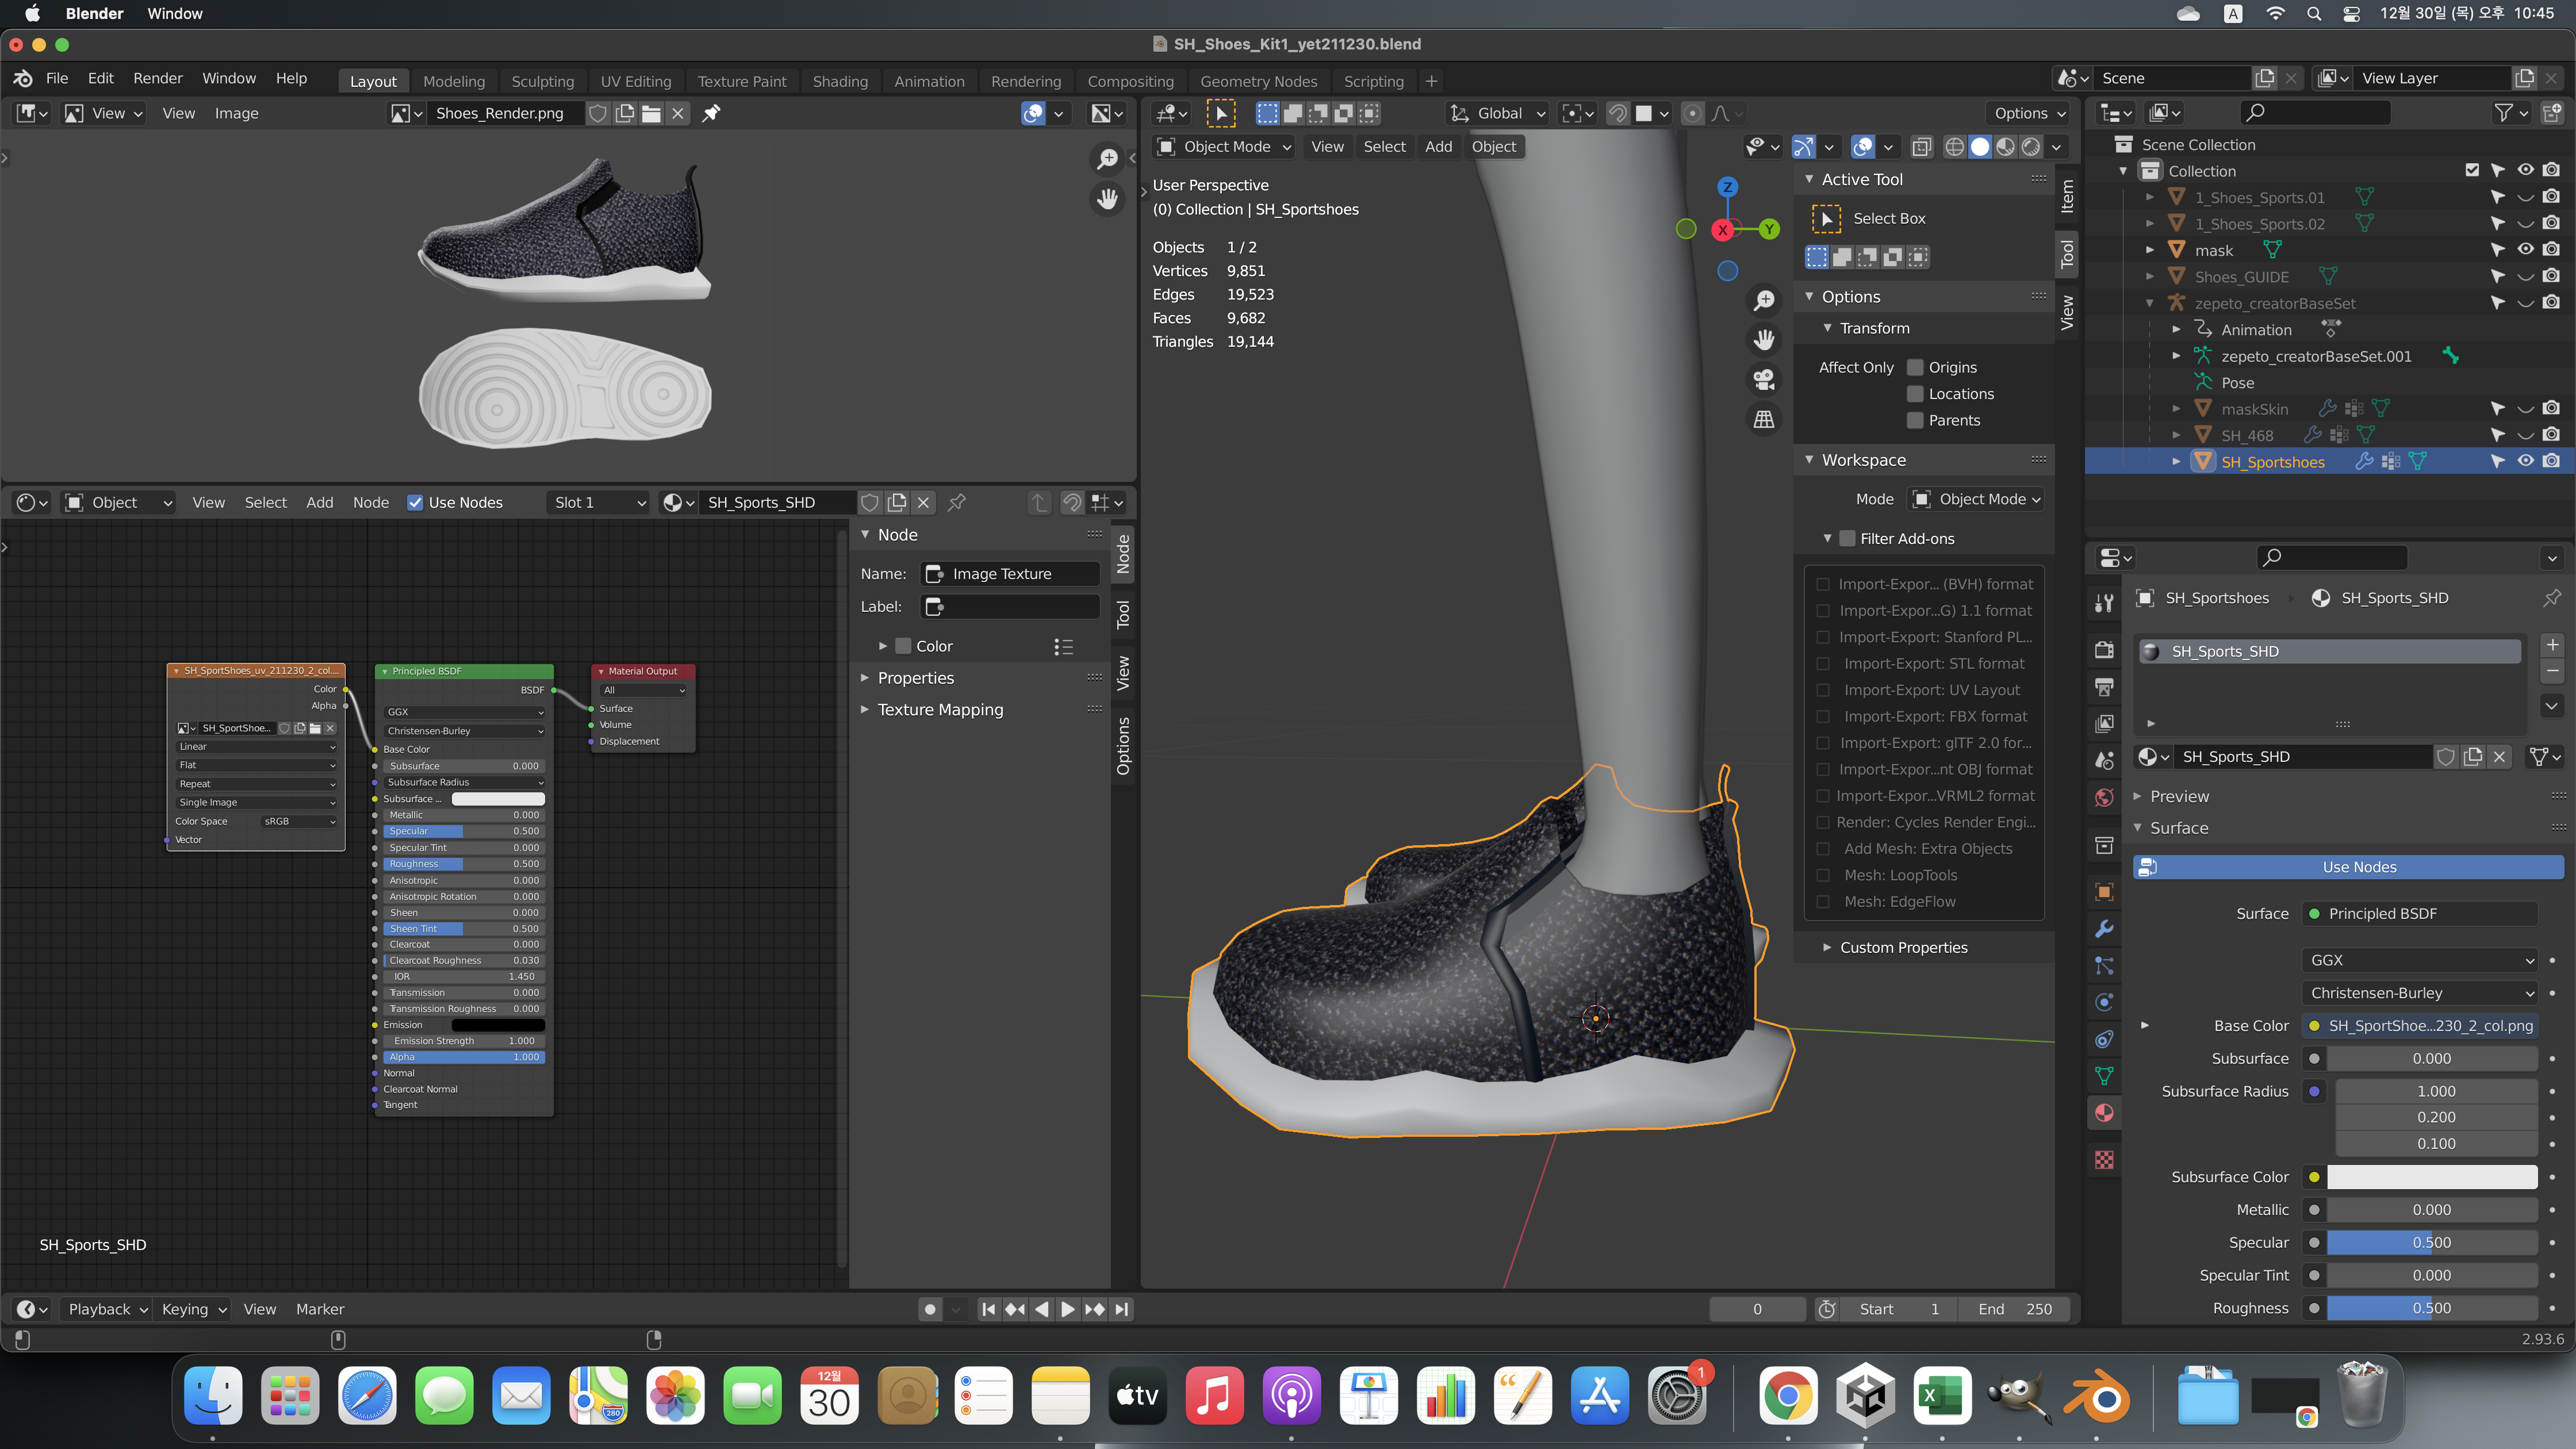Open the Object Mode dropdown in the viewport header
The width and height of the screenshot is (2576, 1449).
tap(1225, 147)
